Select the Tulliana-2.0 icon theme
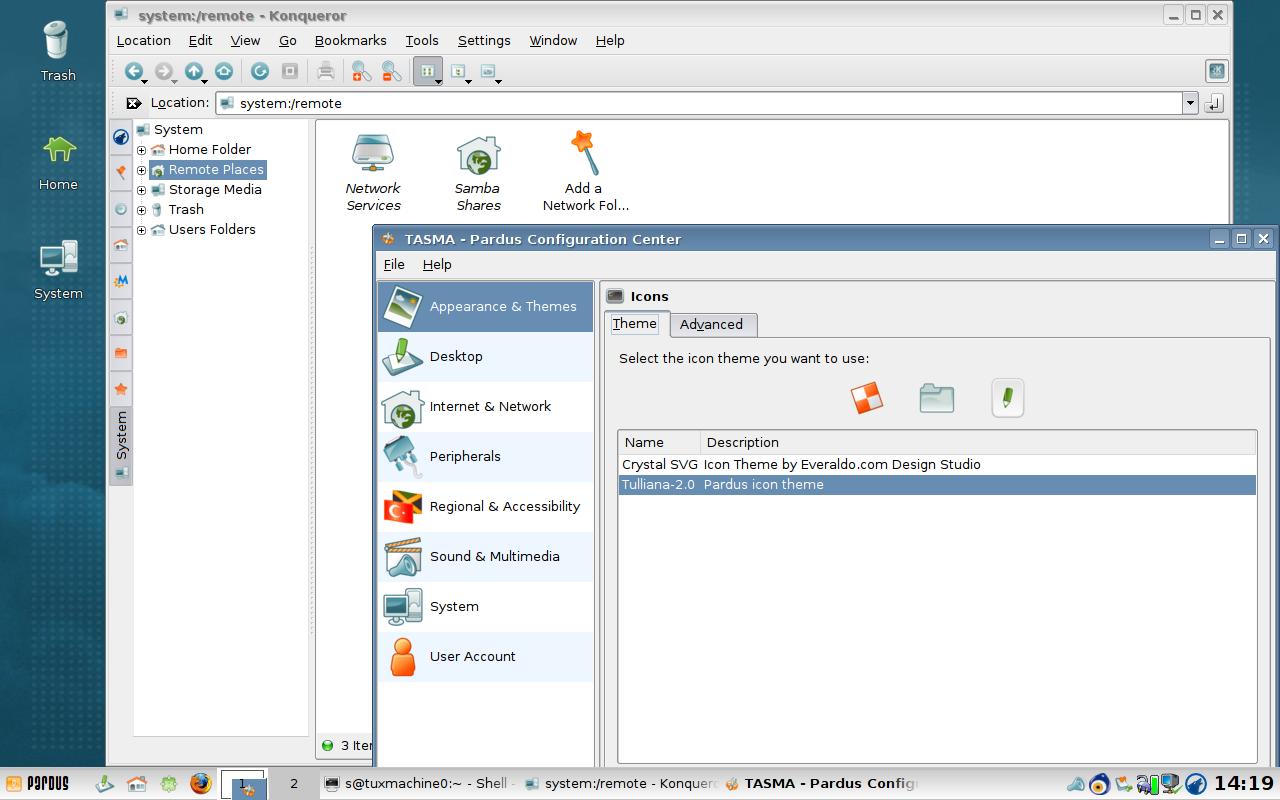The image size is (1280, 800). pyautogui.click(x=937, y=485)
